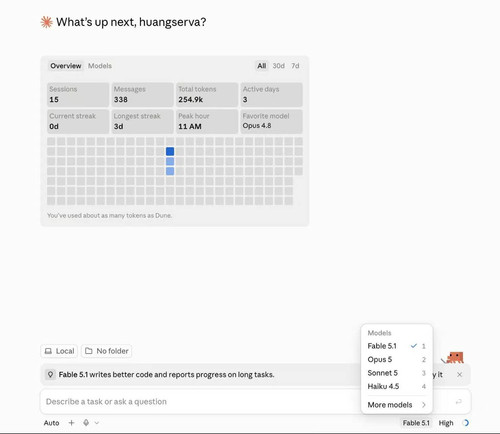The height and width of the screenshot is (434, 500).
Task: Select the 7d time range
Action: point(295,66)
